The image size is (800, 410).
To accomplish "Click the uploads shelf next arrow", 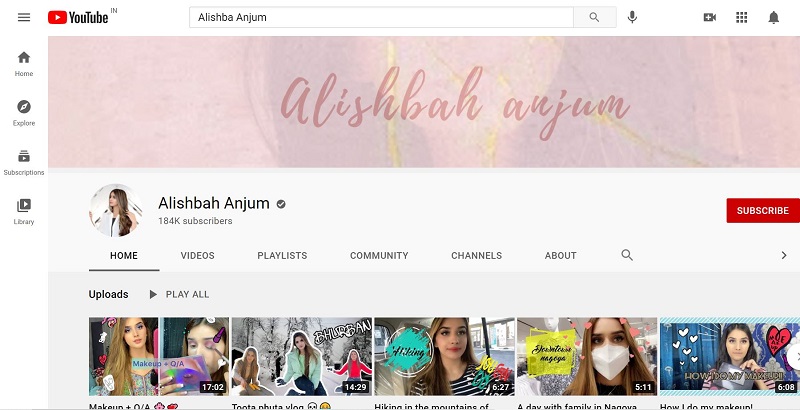I will coord(795,356).
